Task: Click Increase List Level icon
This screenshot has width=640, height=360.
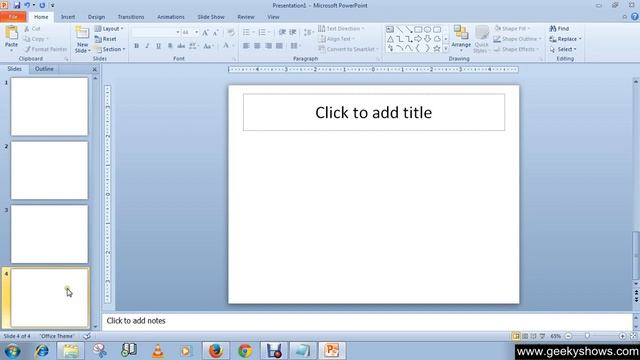Action: [x=293, y=32]
